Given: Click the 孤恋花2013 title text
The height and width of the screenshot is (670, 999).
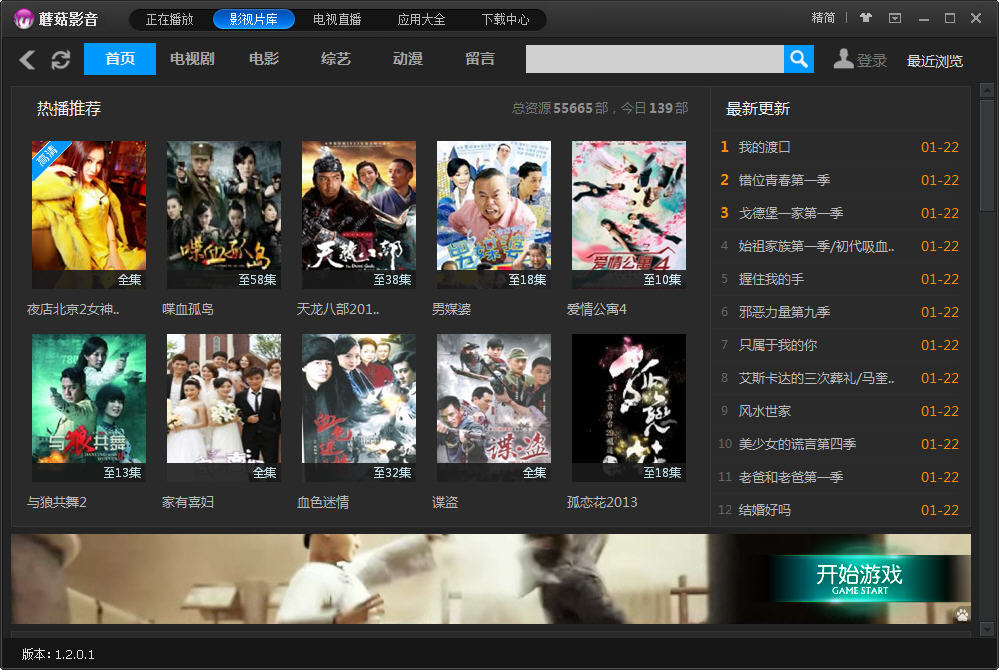Looking at the screenshot, I should coord(602,502).
